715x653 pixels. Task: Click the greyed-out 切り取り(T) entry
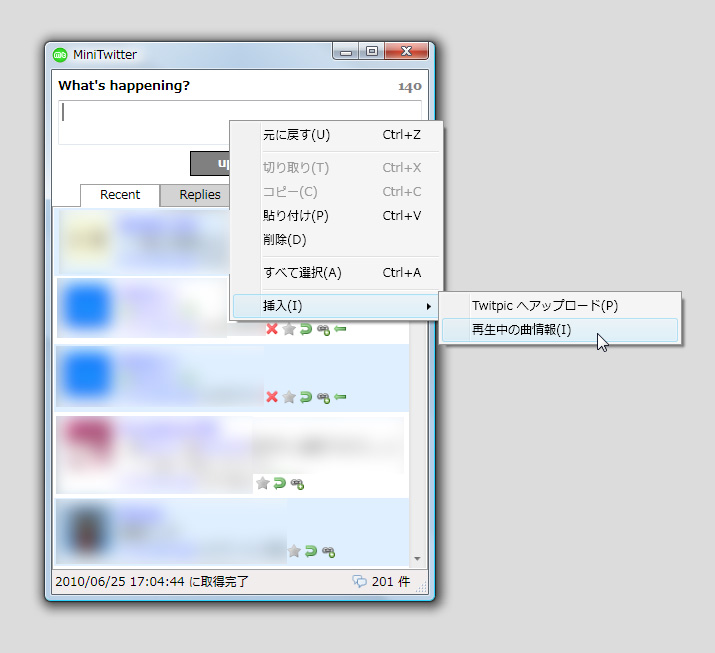338,168
